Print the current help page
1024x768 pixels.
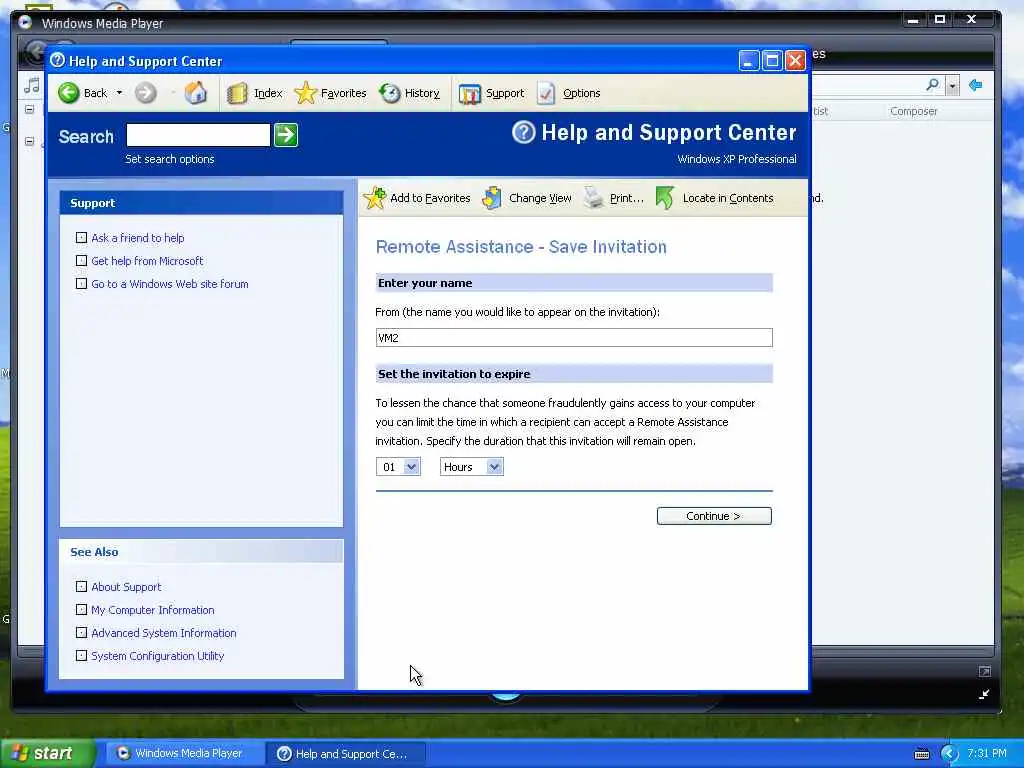[x=614, y=198]
